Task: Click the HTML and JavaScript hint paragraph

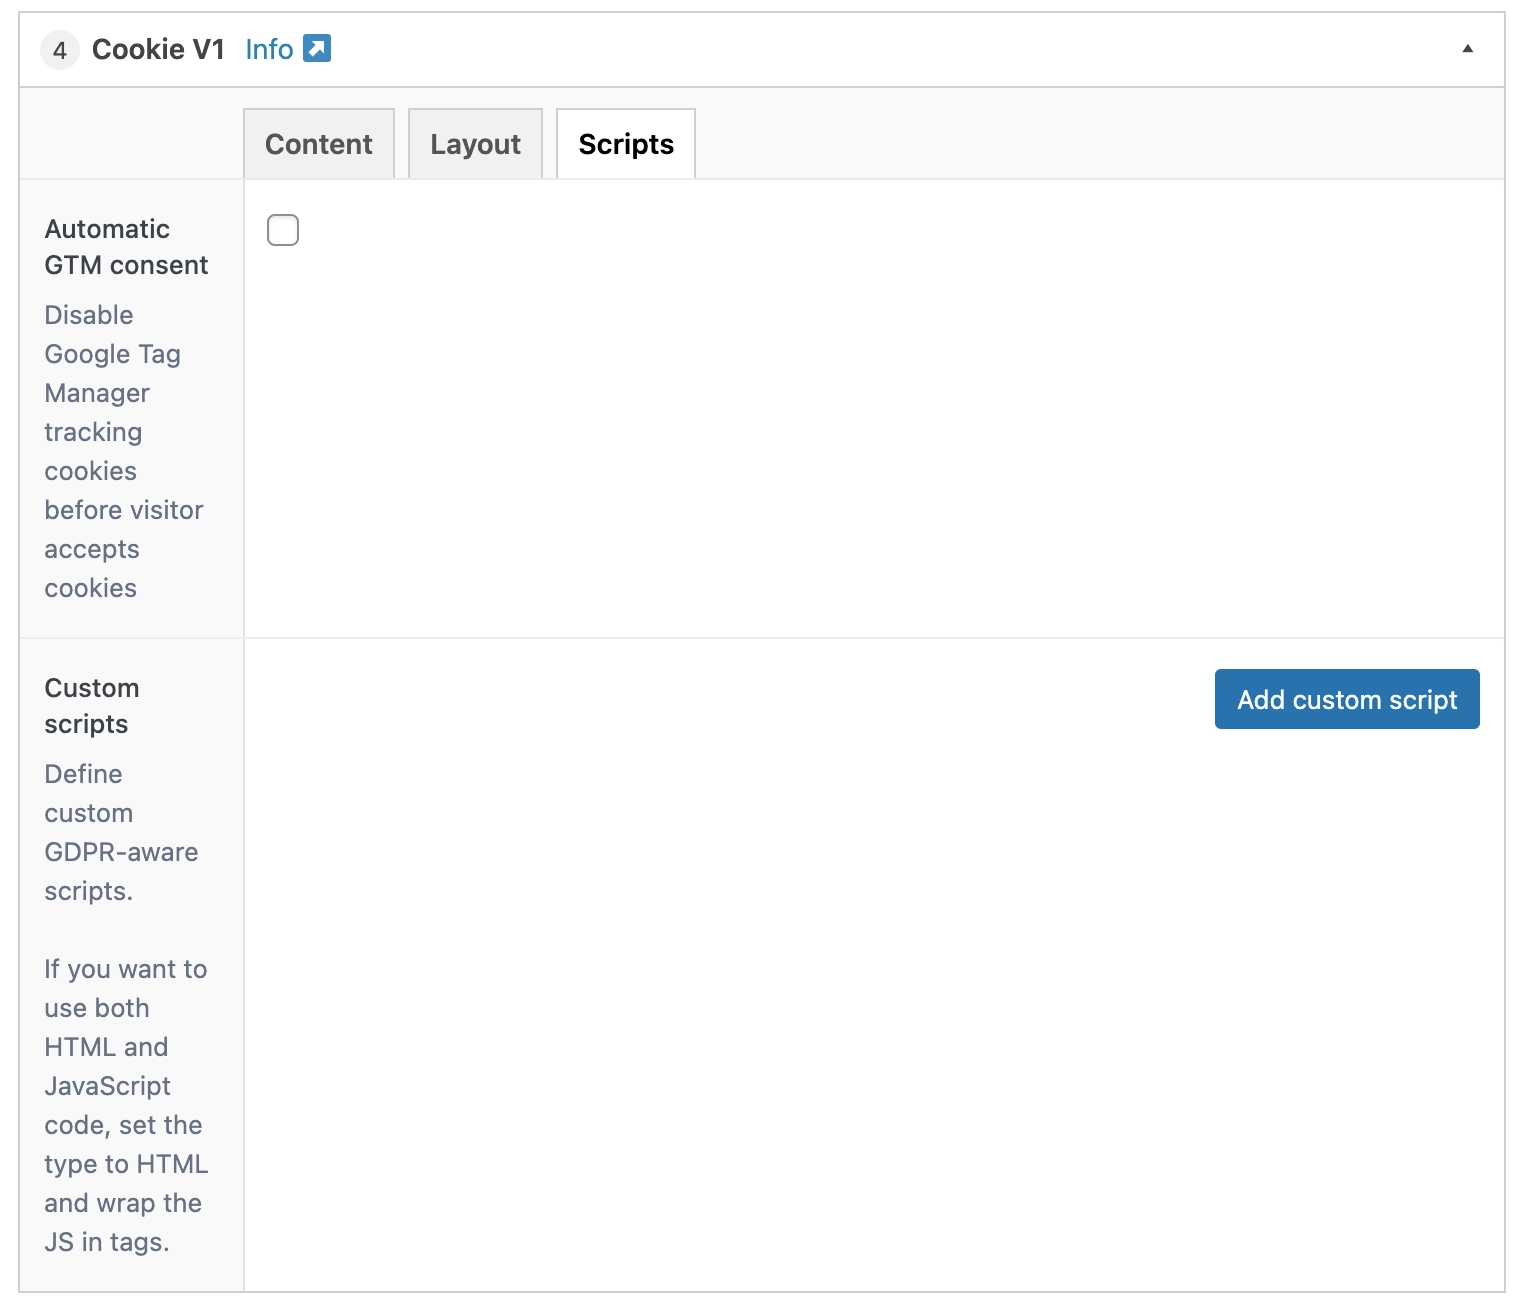Action: pyautogui.click(x=125, y=1105)
